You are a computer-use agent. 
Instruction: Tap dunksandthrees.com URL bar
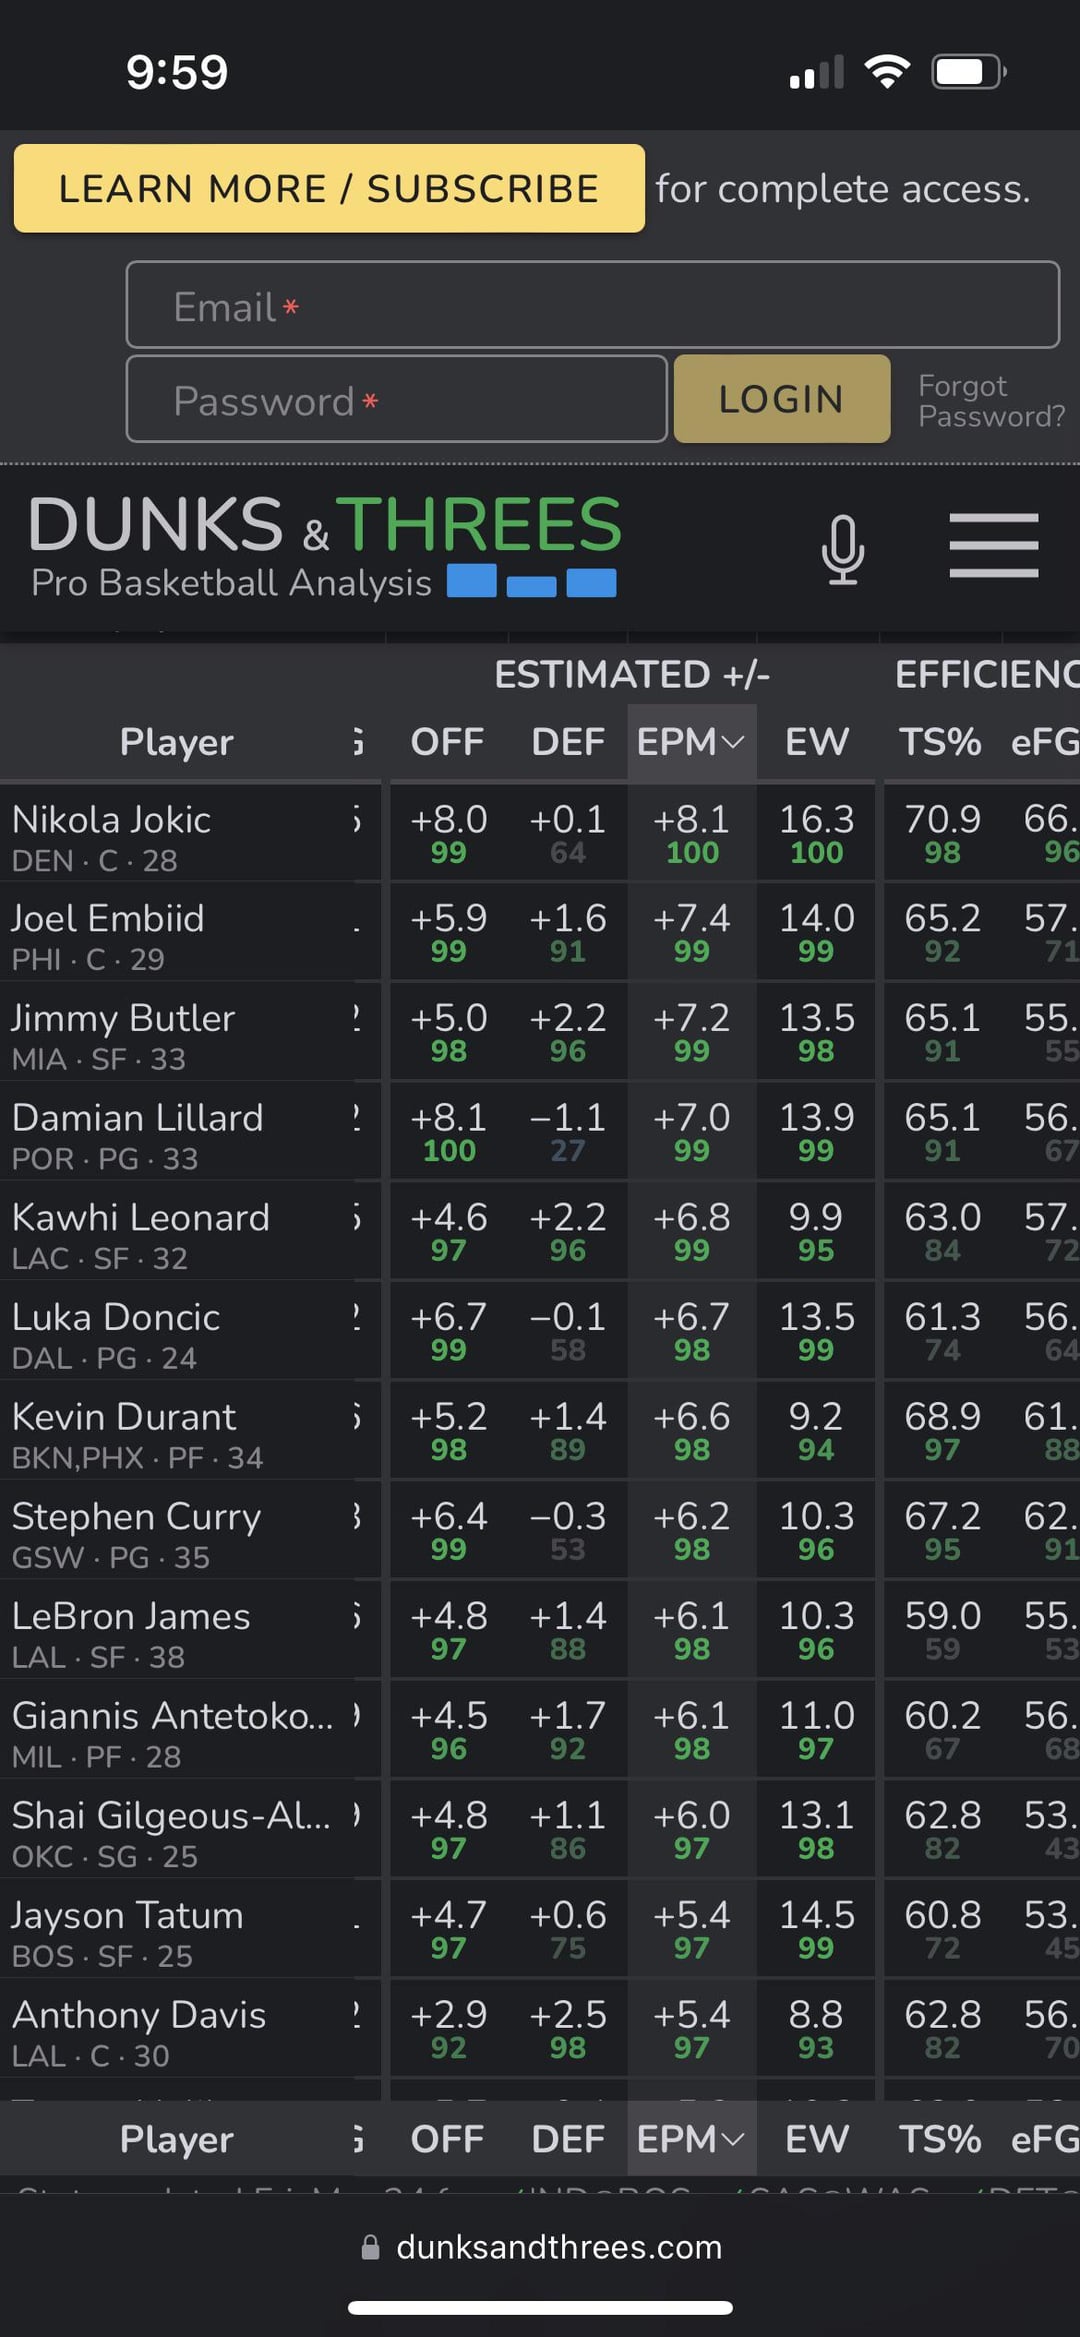558,2247
